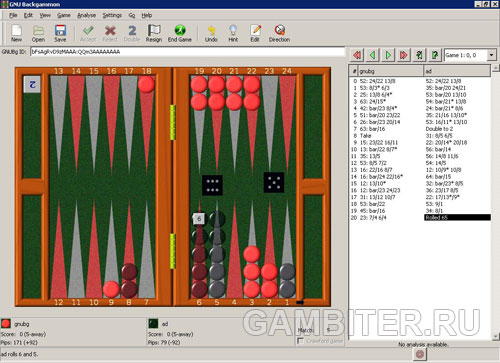
Task: Undo the last move with Undo icon
Action: [211, 33]
